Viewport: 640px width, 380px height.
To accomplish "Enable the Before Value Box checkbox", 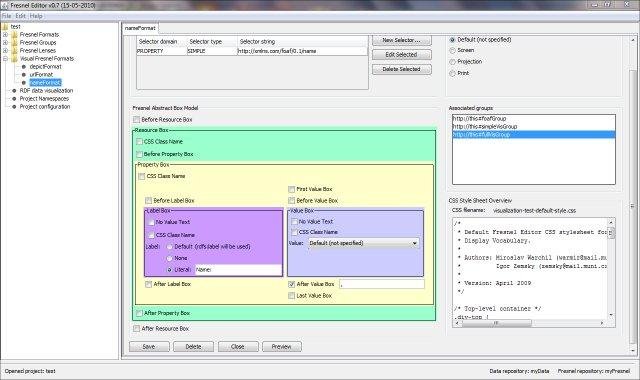I will tap(291, 201).
